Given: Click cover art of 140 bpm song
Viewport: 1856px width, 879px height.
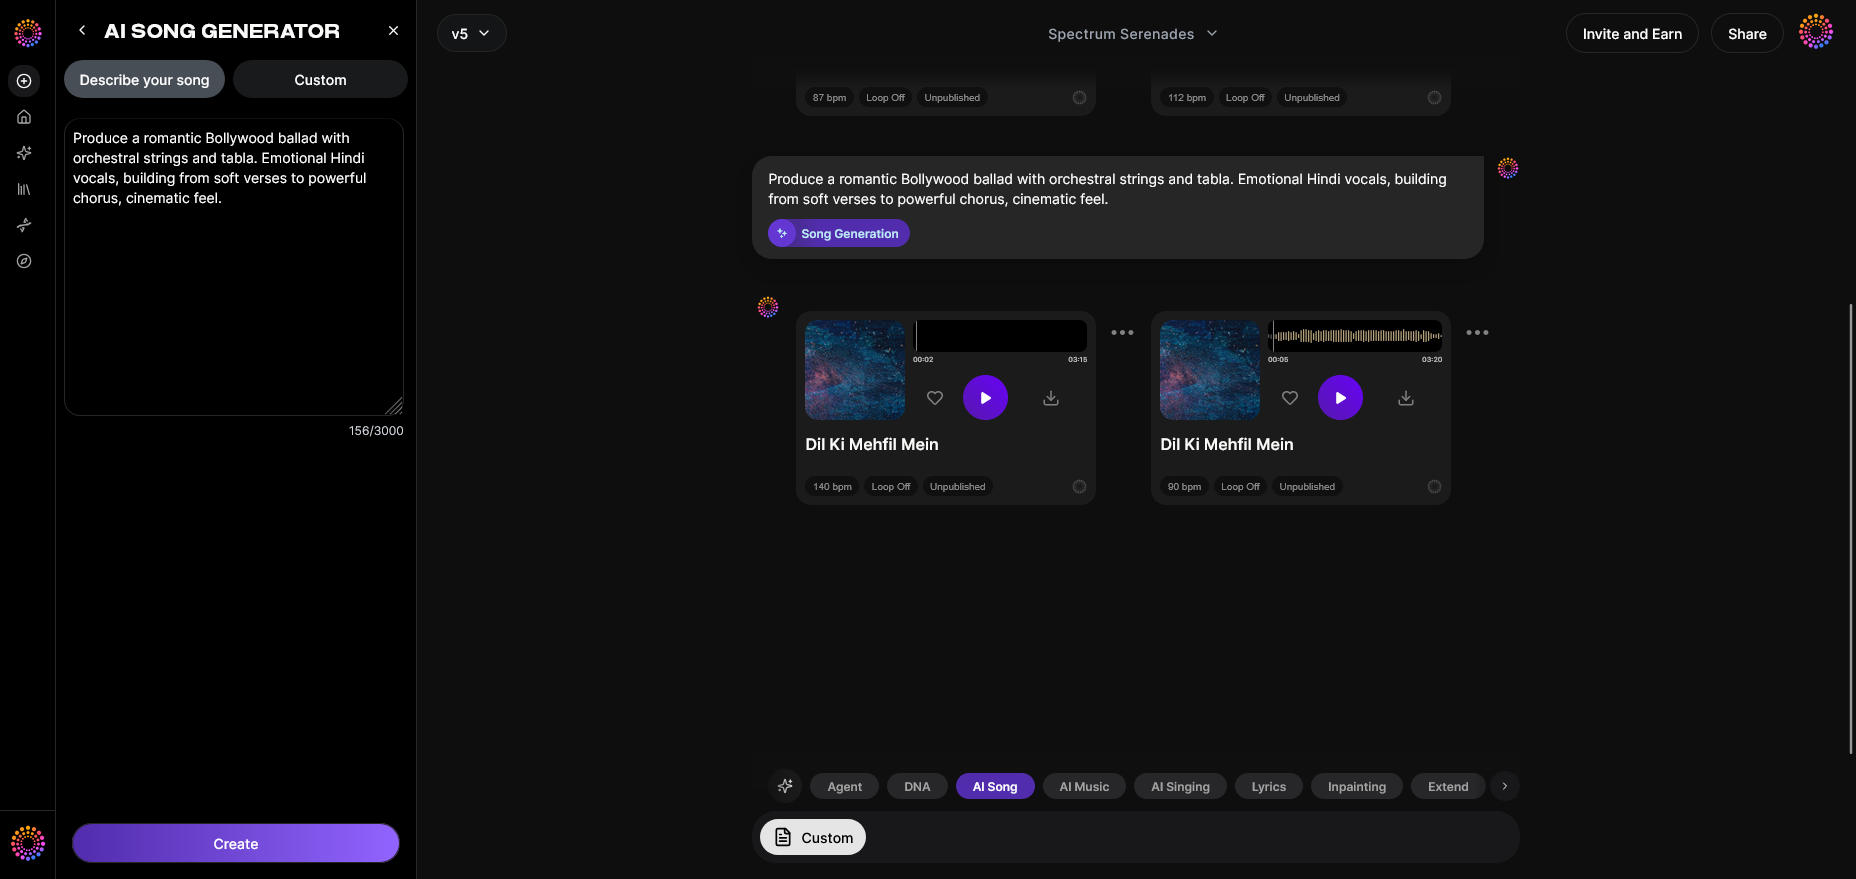Looking at the screenshot, I should [855, 370].
